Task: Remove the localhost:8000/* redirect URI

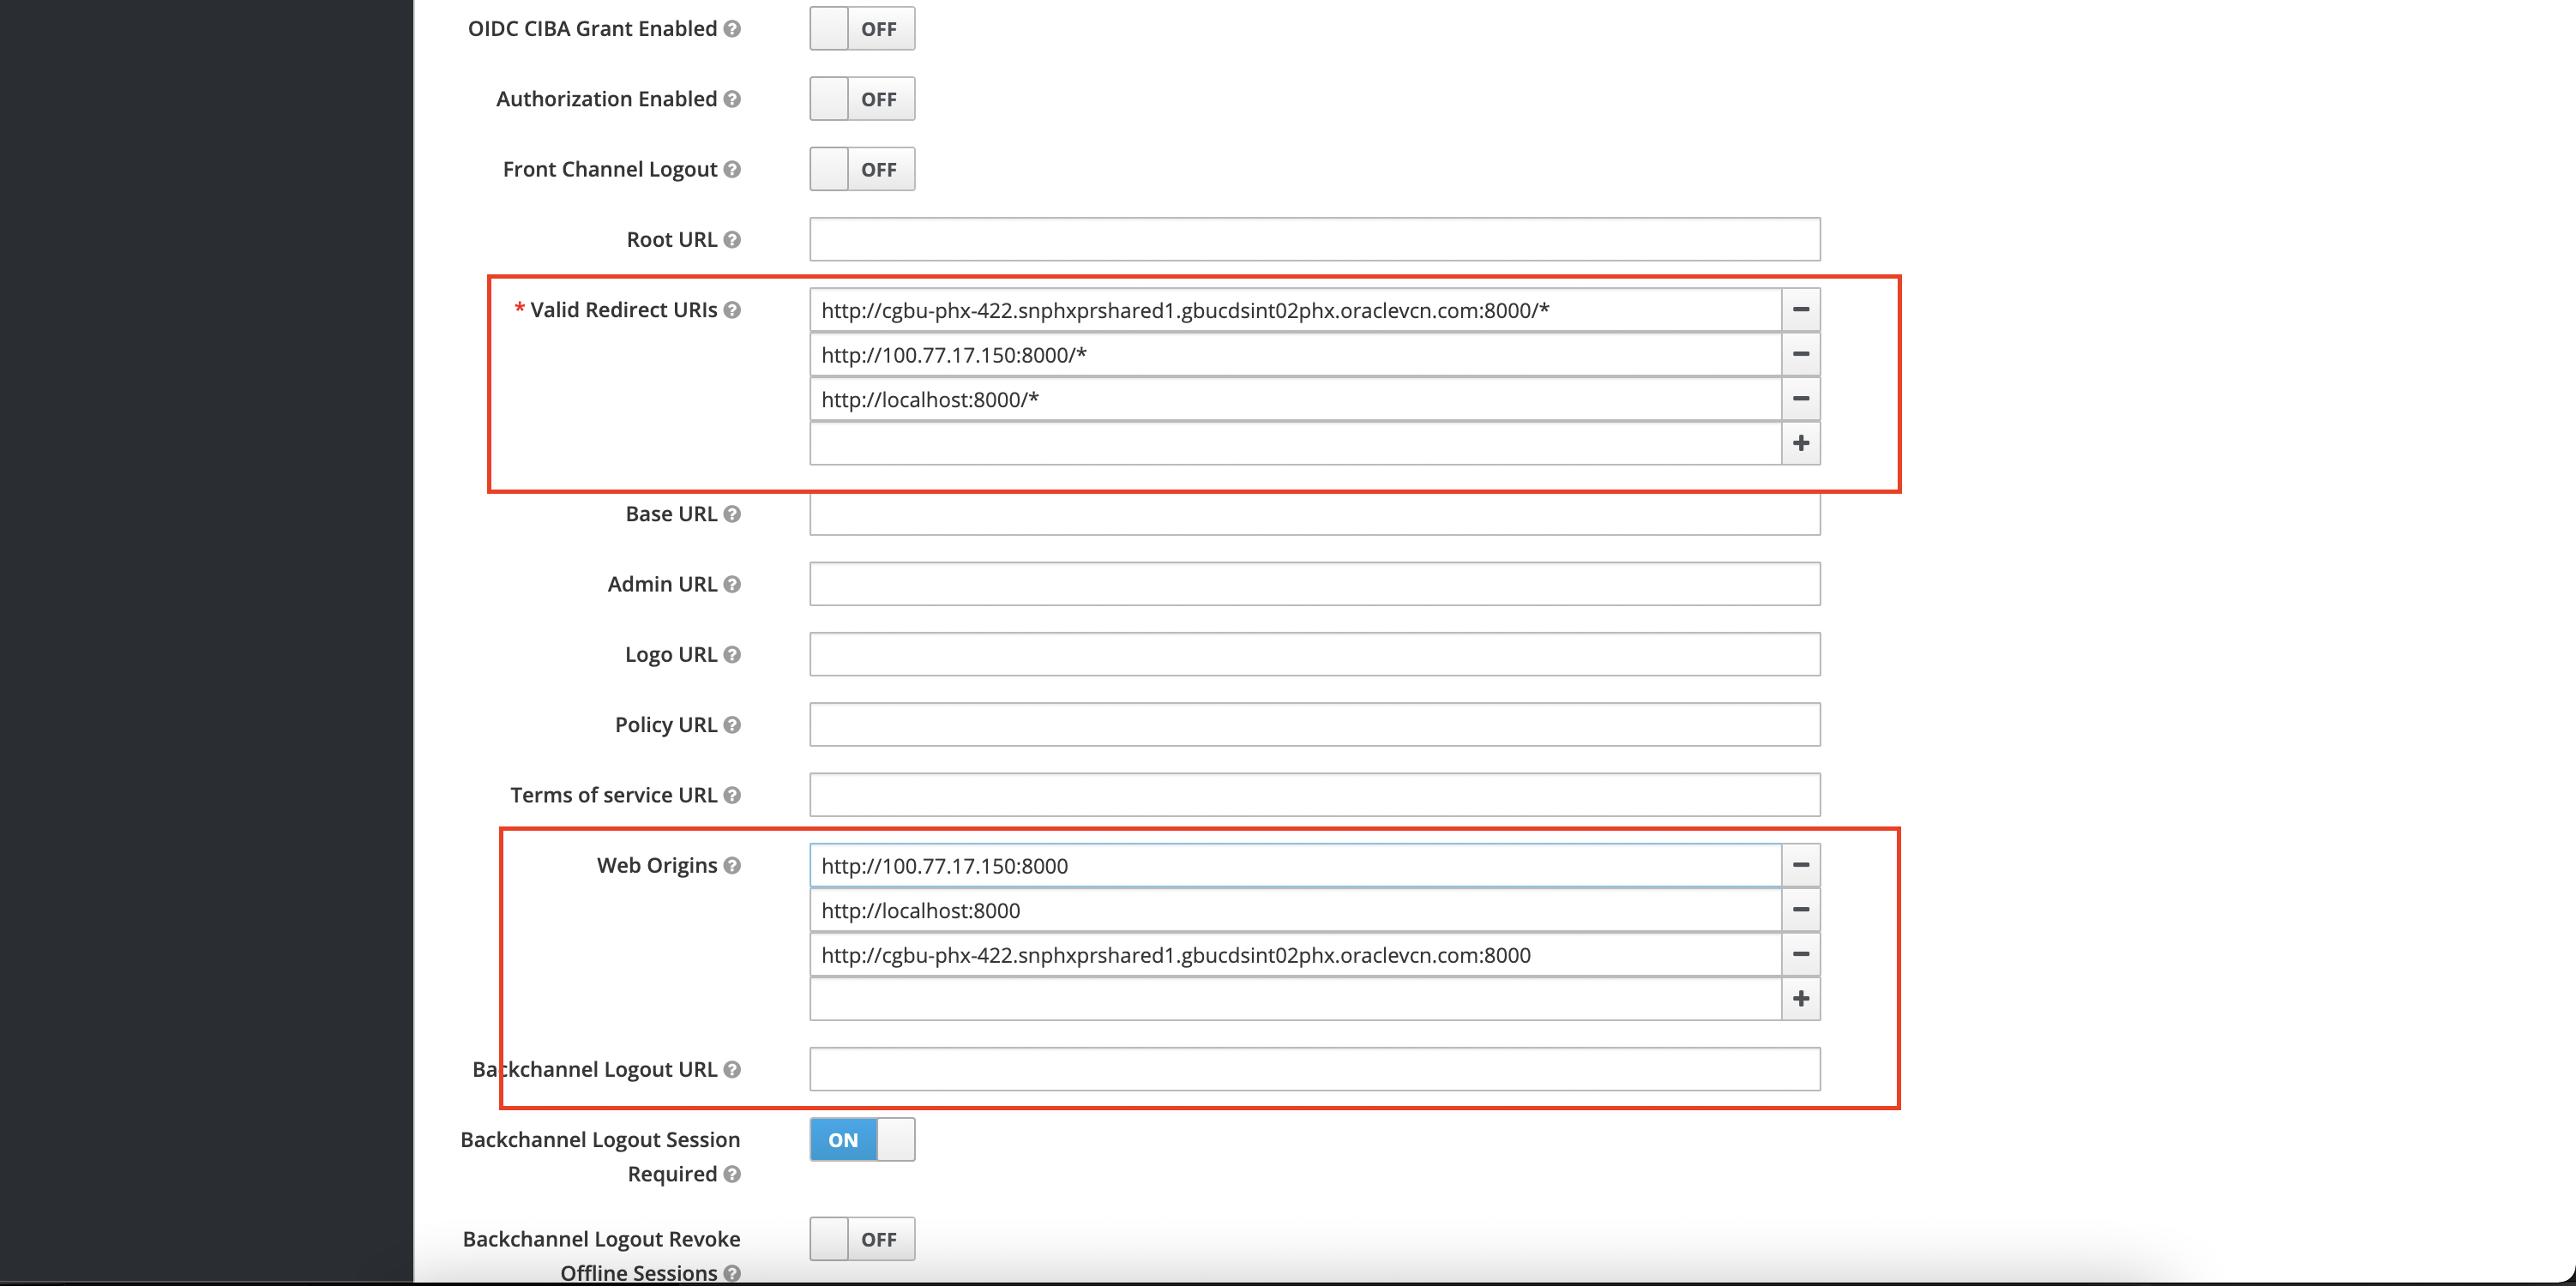Action: pos(1800,399)
